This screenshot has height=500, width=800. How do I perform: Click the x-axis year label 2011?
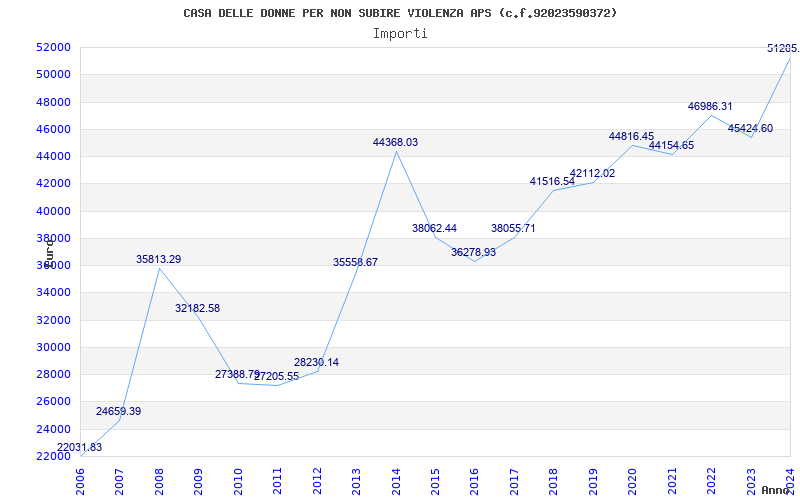click(277, 482)
